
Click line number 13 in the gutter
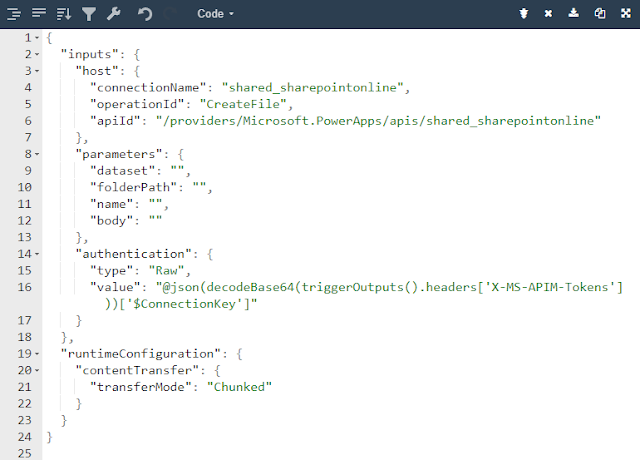tap(24, 237)
